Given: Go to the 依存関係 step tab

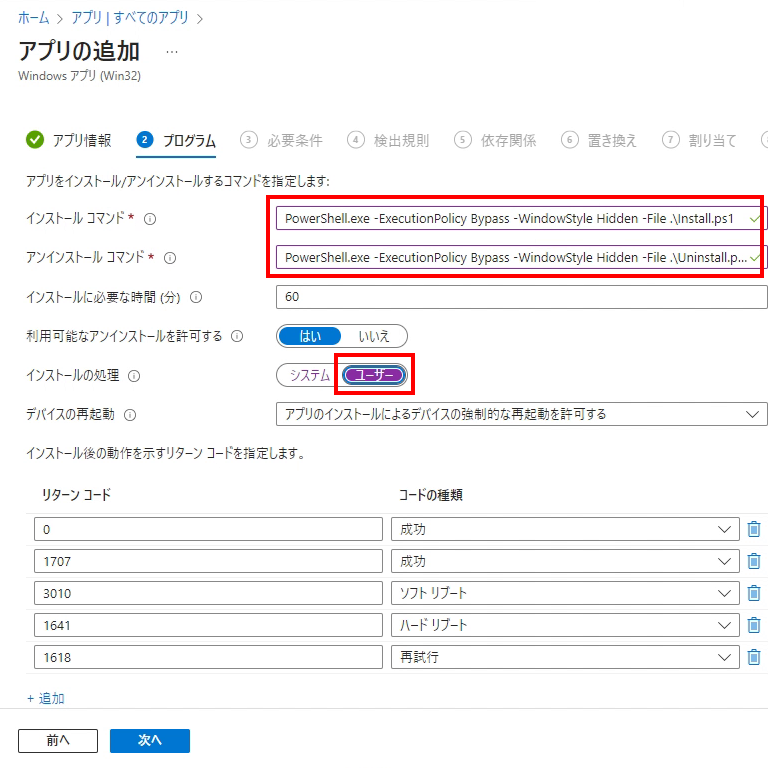Looking at the screenshot, I should pos(495,141).
